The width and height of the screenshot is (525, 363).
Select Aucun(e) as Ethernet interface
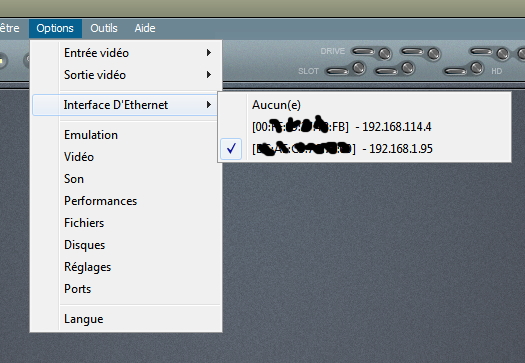coord(365,105)
